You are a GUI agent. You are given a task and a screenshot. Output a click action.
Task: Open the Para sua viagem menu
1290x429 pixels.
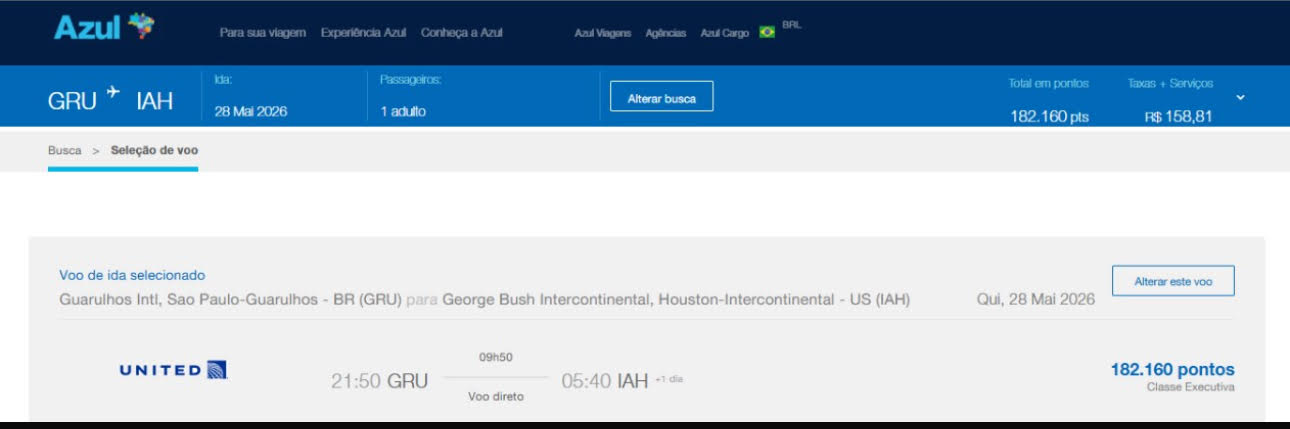pyautogui.click(x=262, y=33)
